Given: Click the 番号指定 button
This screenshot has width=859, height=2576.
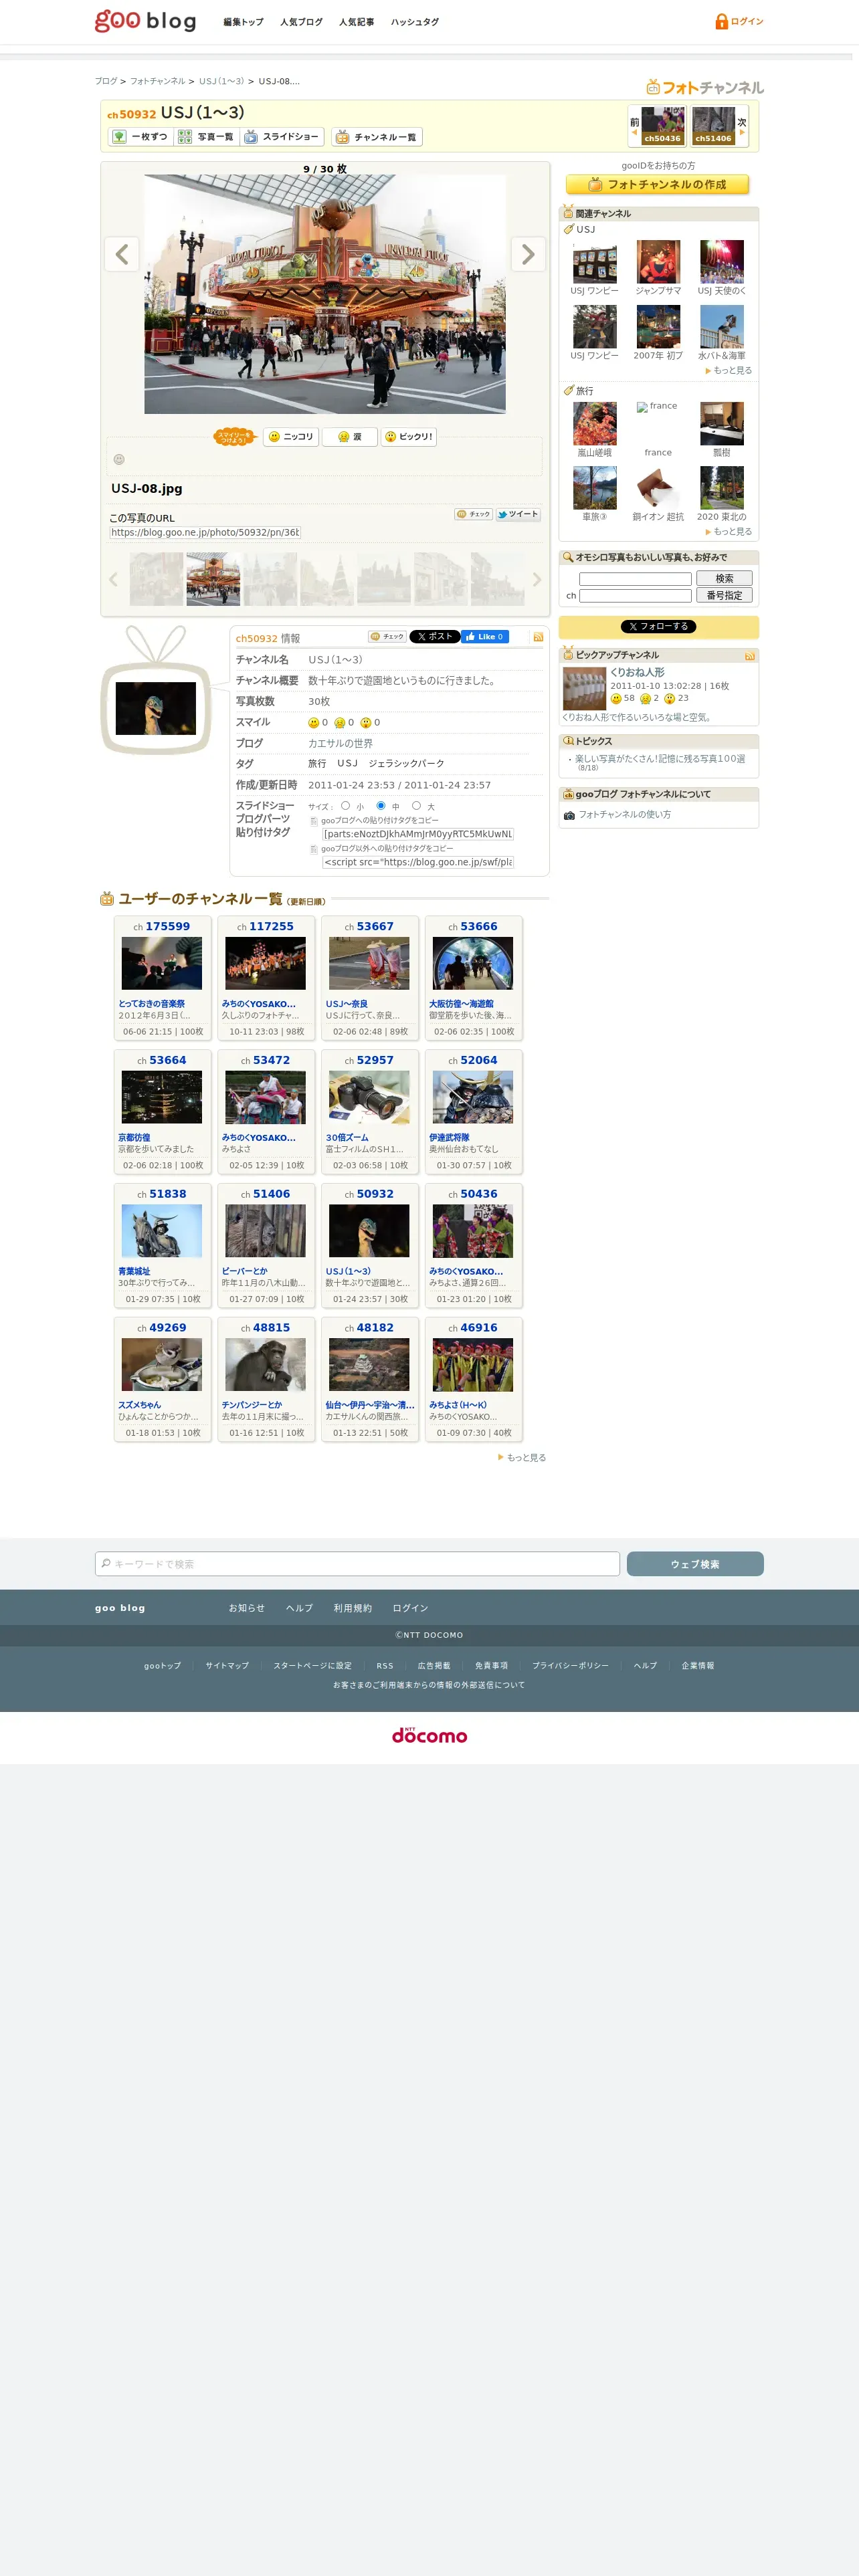Looking at the screenshot, I should tap(724, 595).
